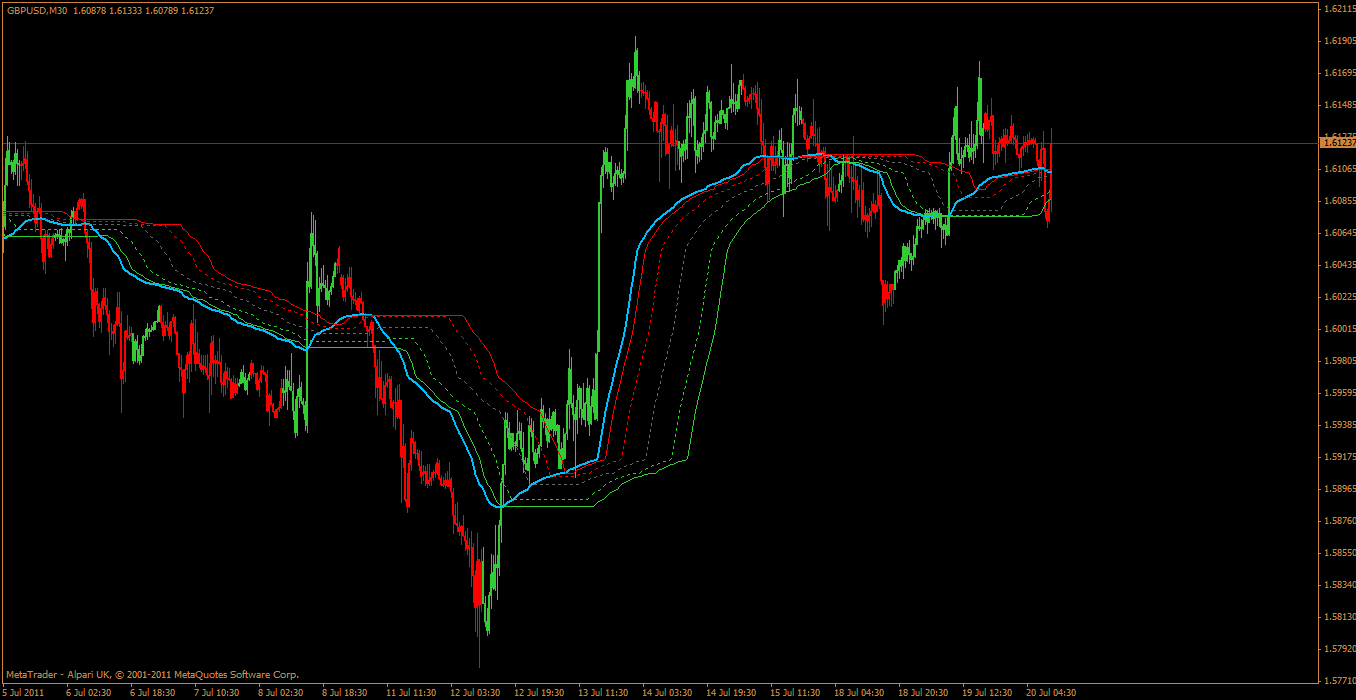Click the 18 Jul 04:30 time label

pyautogui.click(x=859, y=692)
